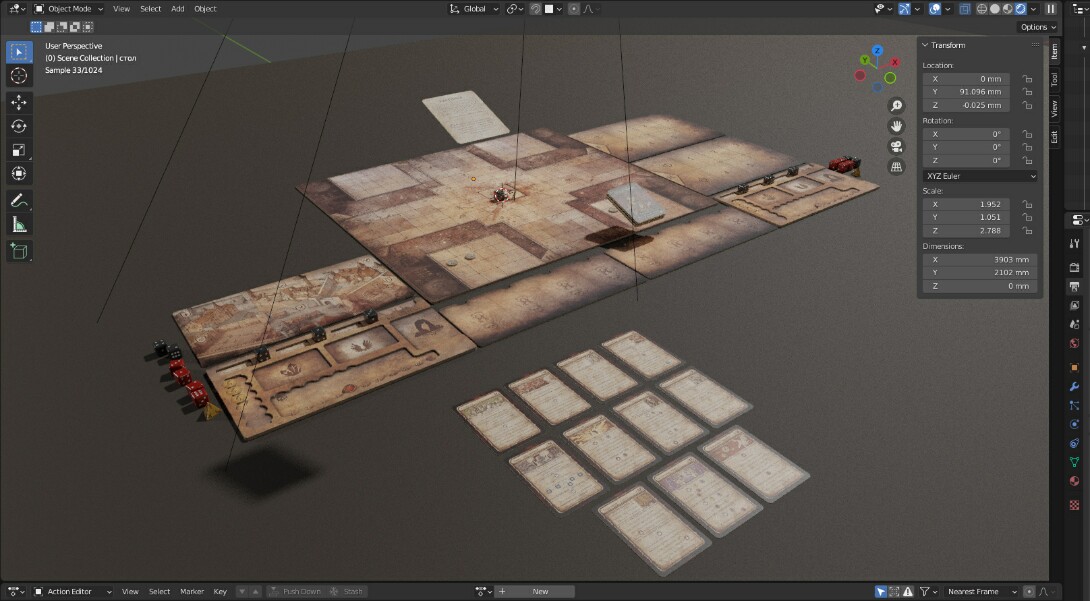The height and width of the screenshot is (601, 1090).
Task: Select the Select Box tool
Action: coord(19,51)
